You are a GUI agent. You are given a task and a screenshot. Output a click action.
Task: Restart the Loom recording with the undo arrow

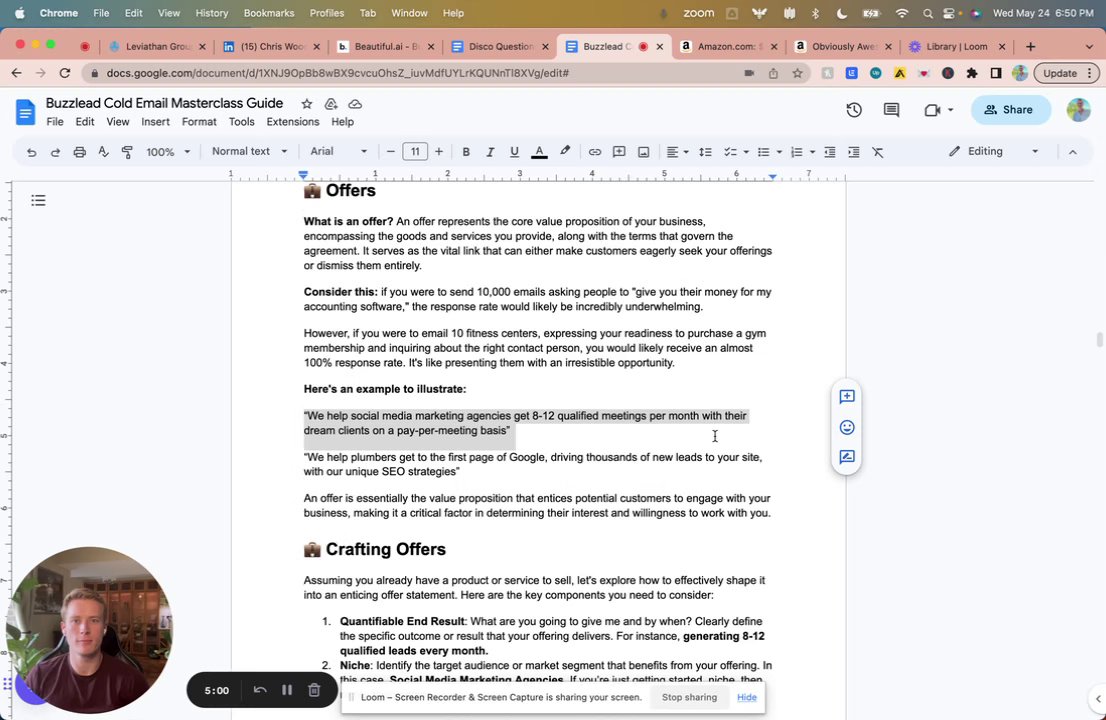point(260,690)
